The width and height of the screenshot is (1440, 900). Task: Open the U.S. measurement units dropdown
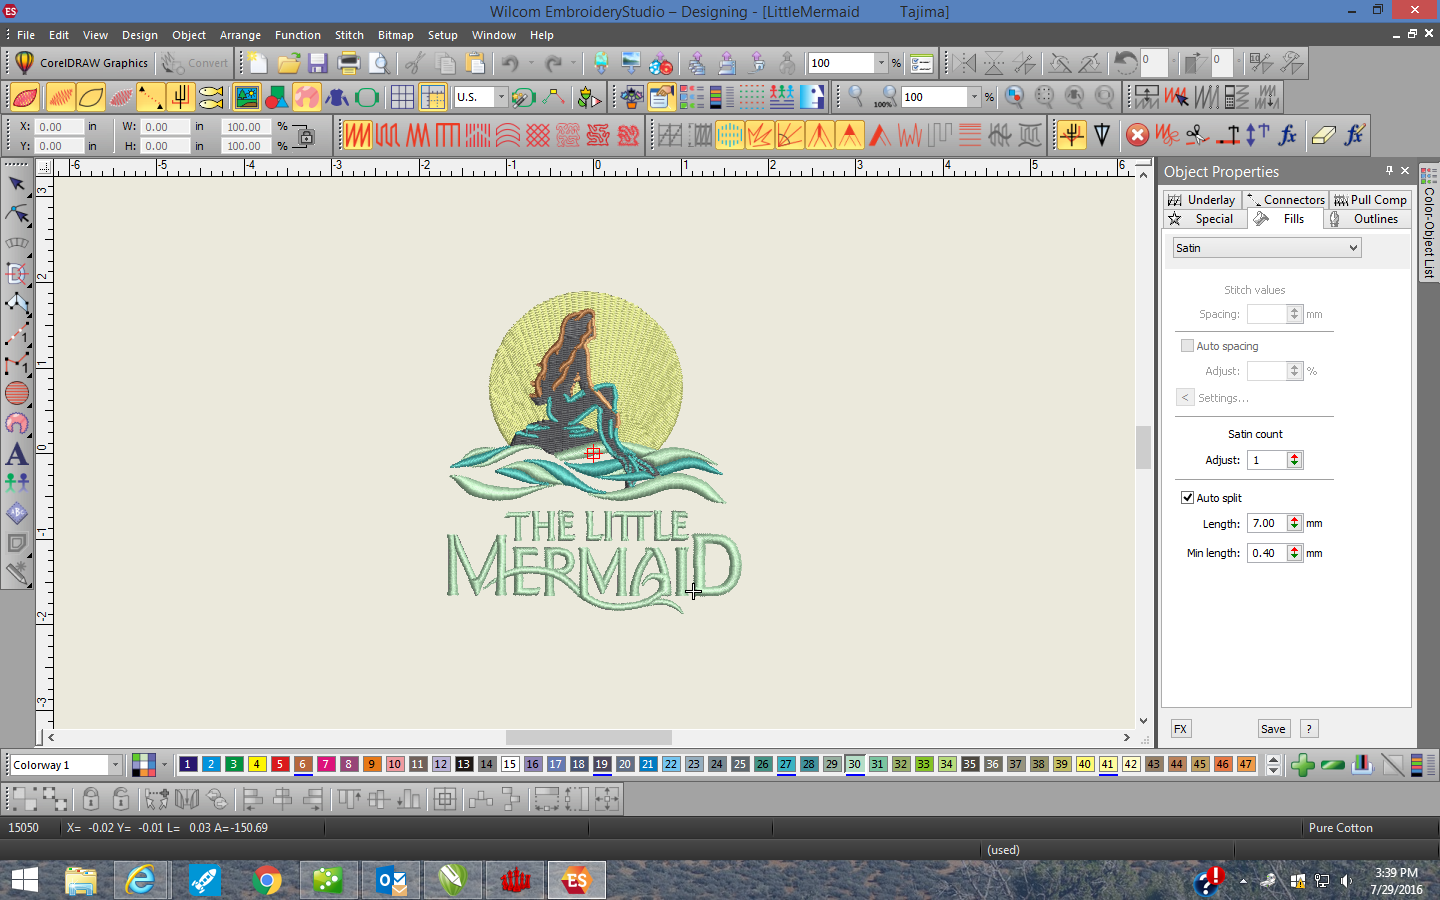coord(501,97)
